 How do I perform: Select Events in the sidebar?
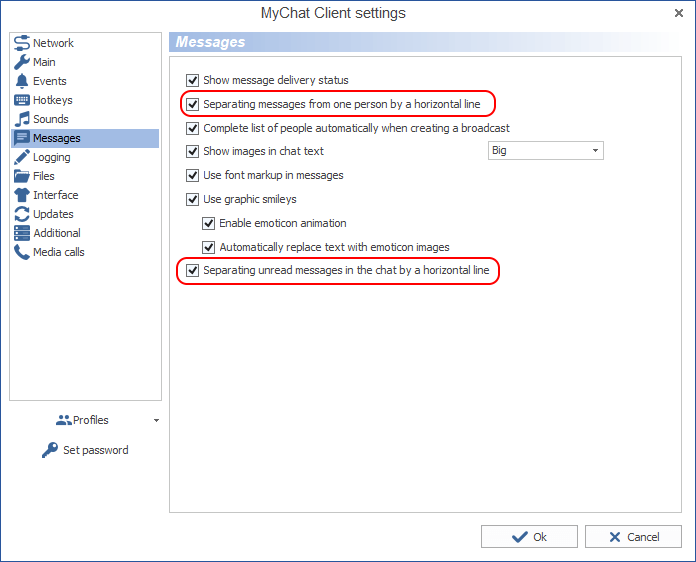click(x=50, y=81)
